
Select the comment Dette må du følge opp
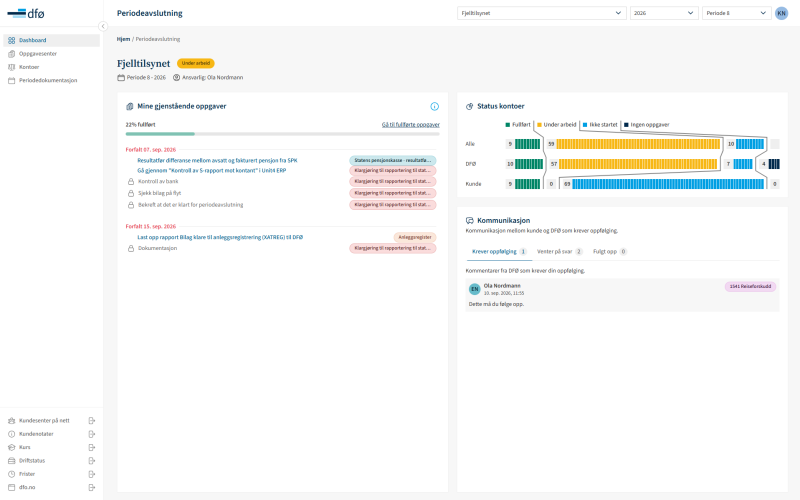coord(496,304)
